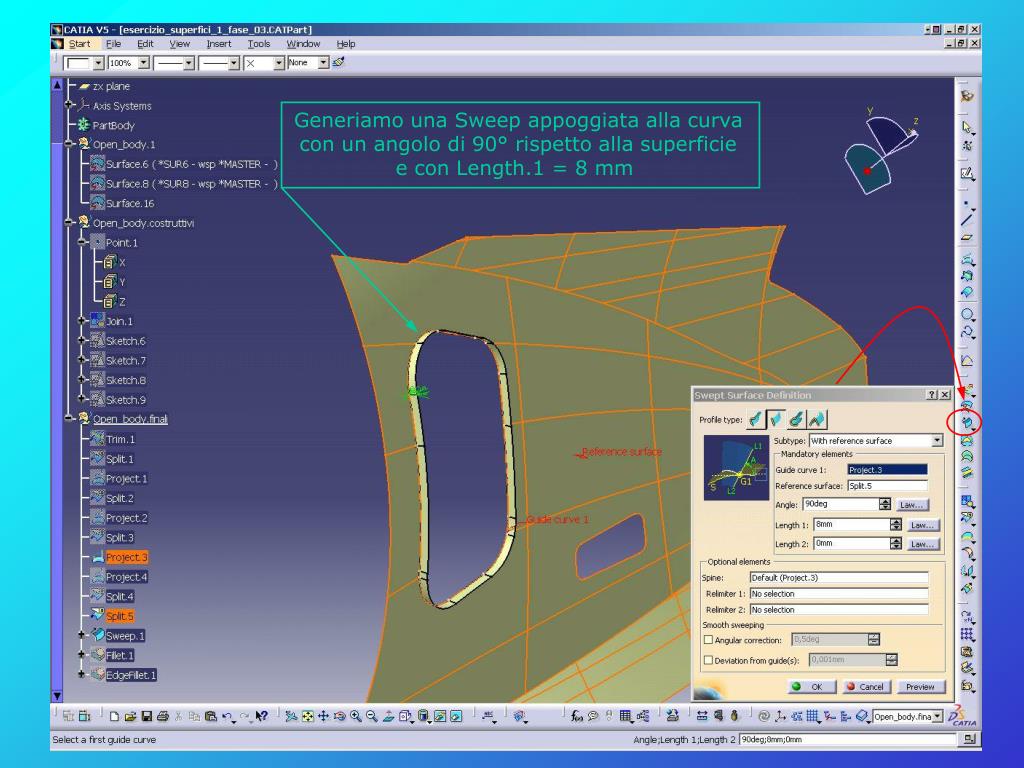The height and width of the screenshot is (768, 1024).
Task: Click the rectangular pattern grid icon in right toolbar
Action: coord(967,634)
